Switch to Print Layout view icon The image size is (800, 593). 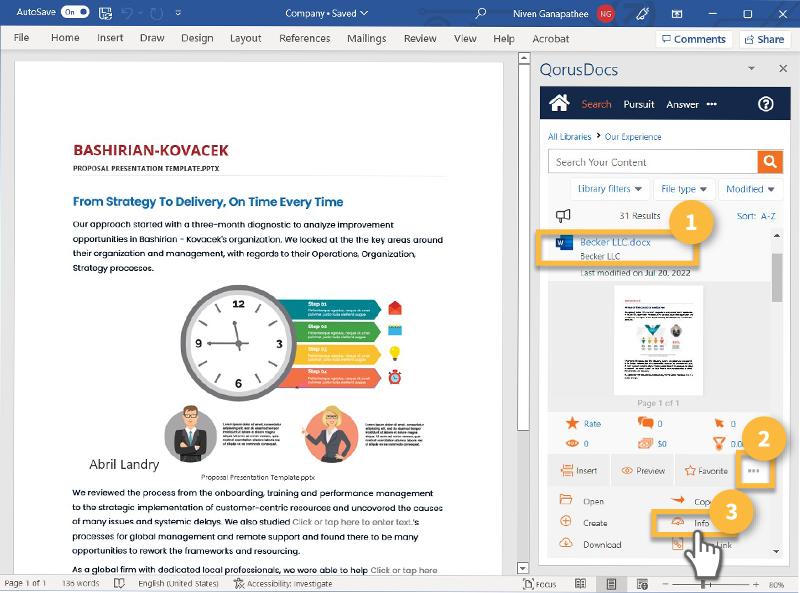611,584
